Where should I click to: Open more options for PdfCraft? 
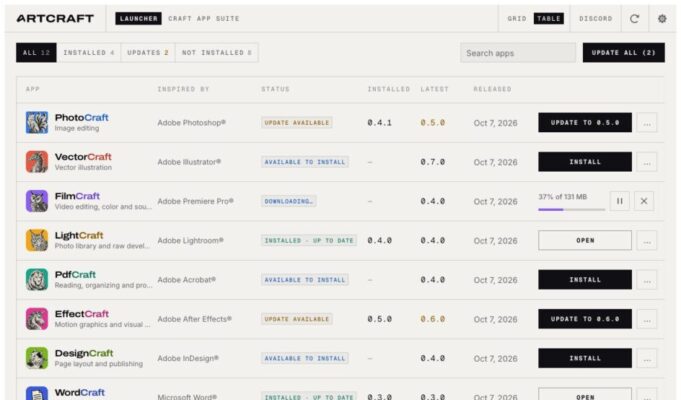tap(647, 280)
